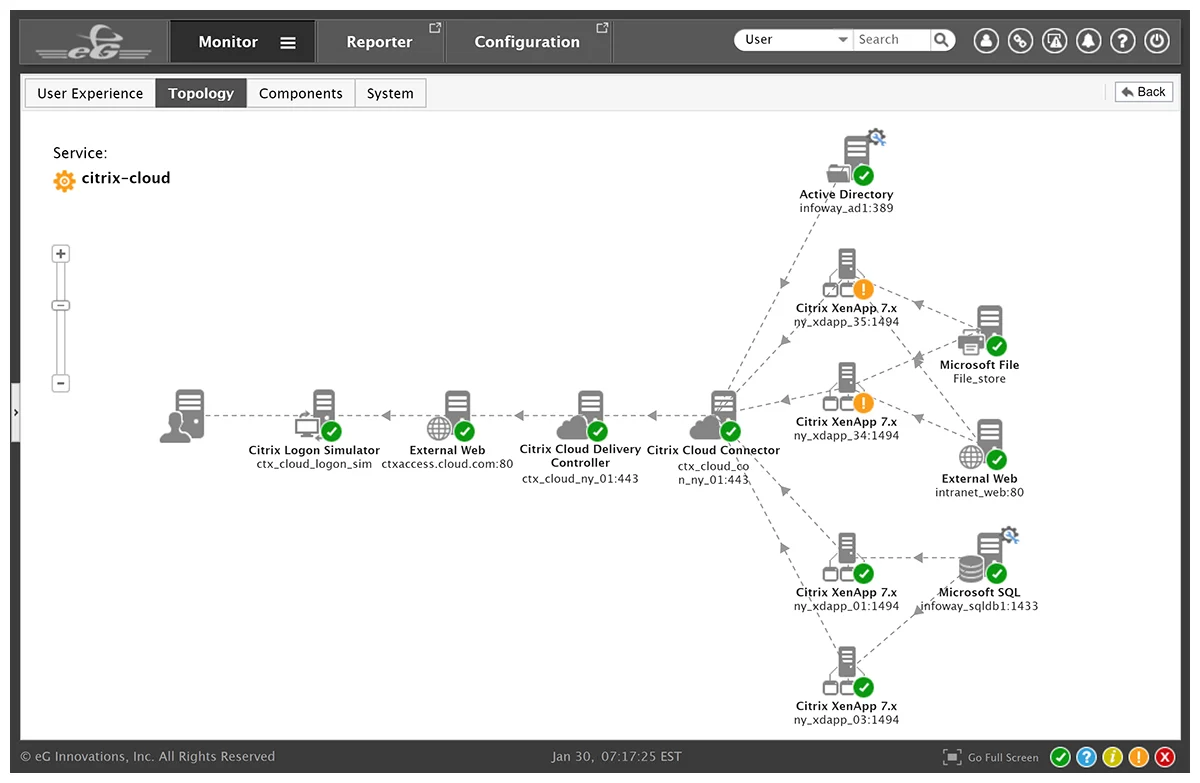Select the Active Directory infoway_ad1 node
Screen dimensions: 1200x783
(x=851, y=158)
